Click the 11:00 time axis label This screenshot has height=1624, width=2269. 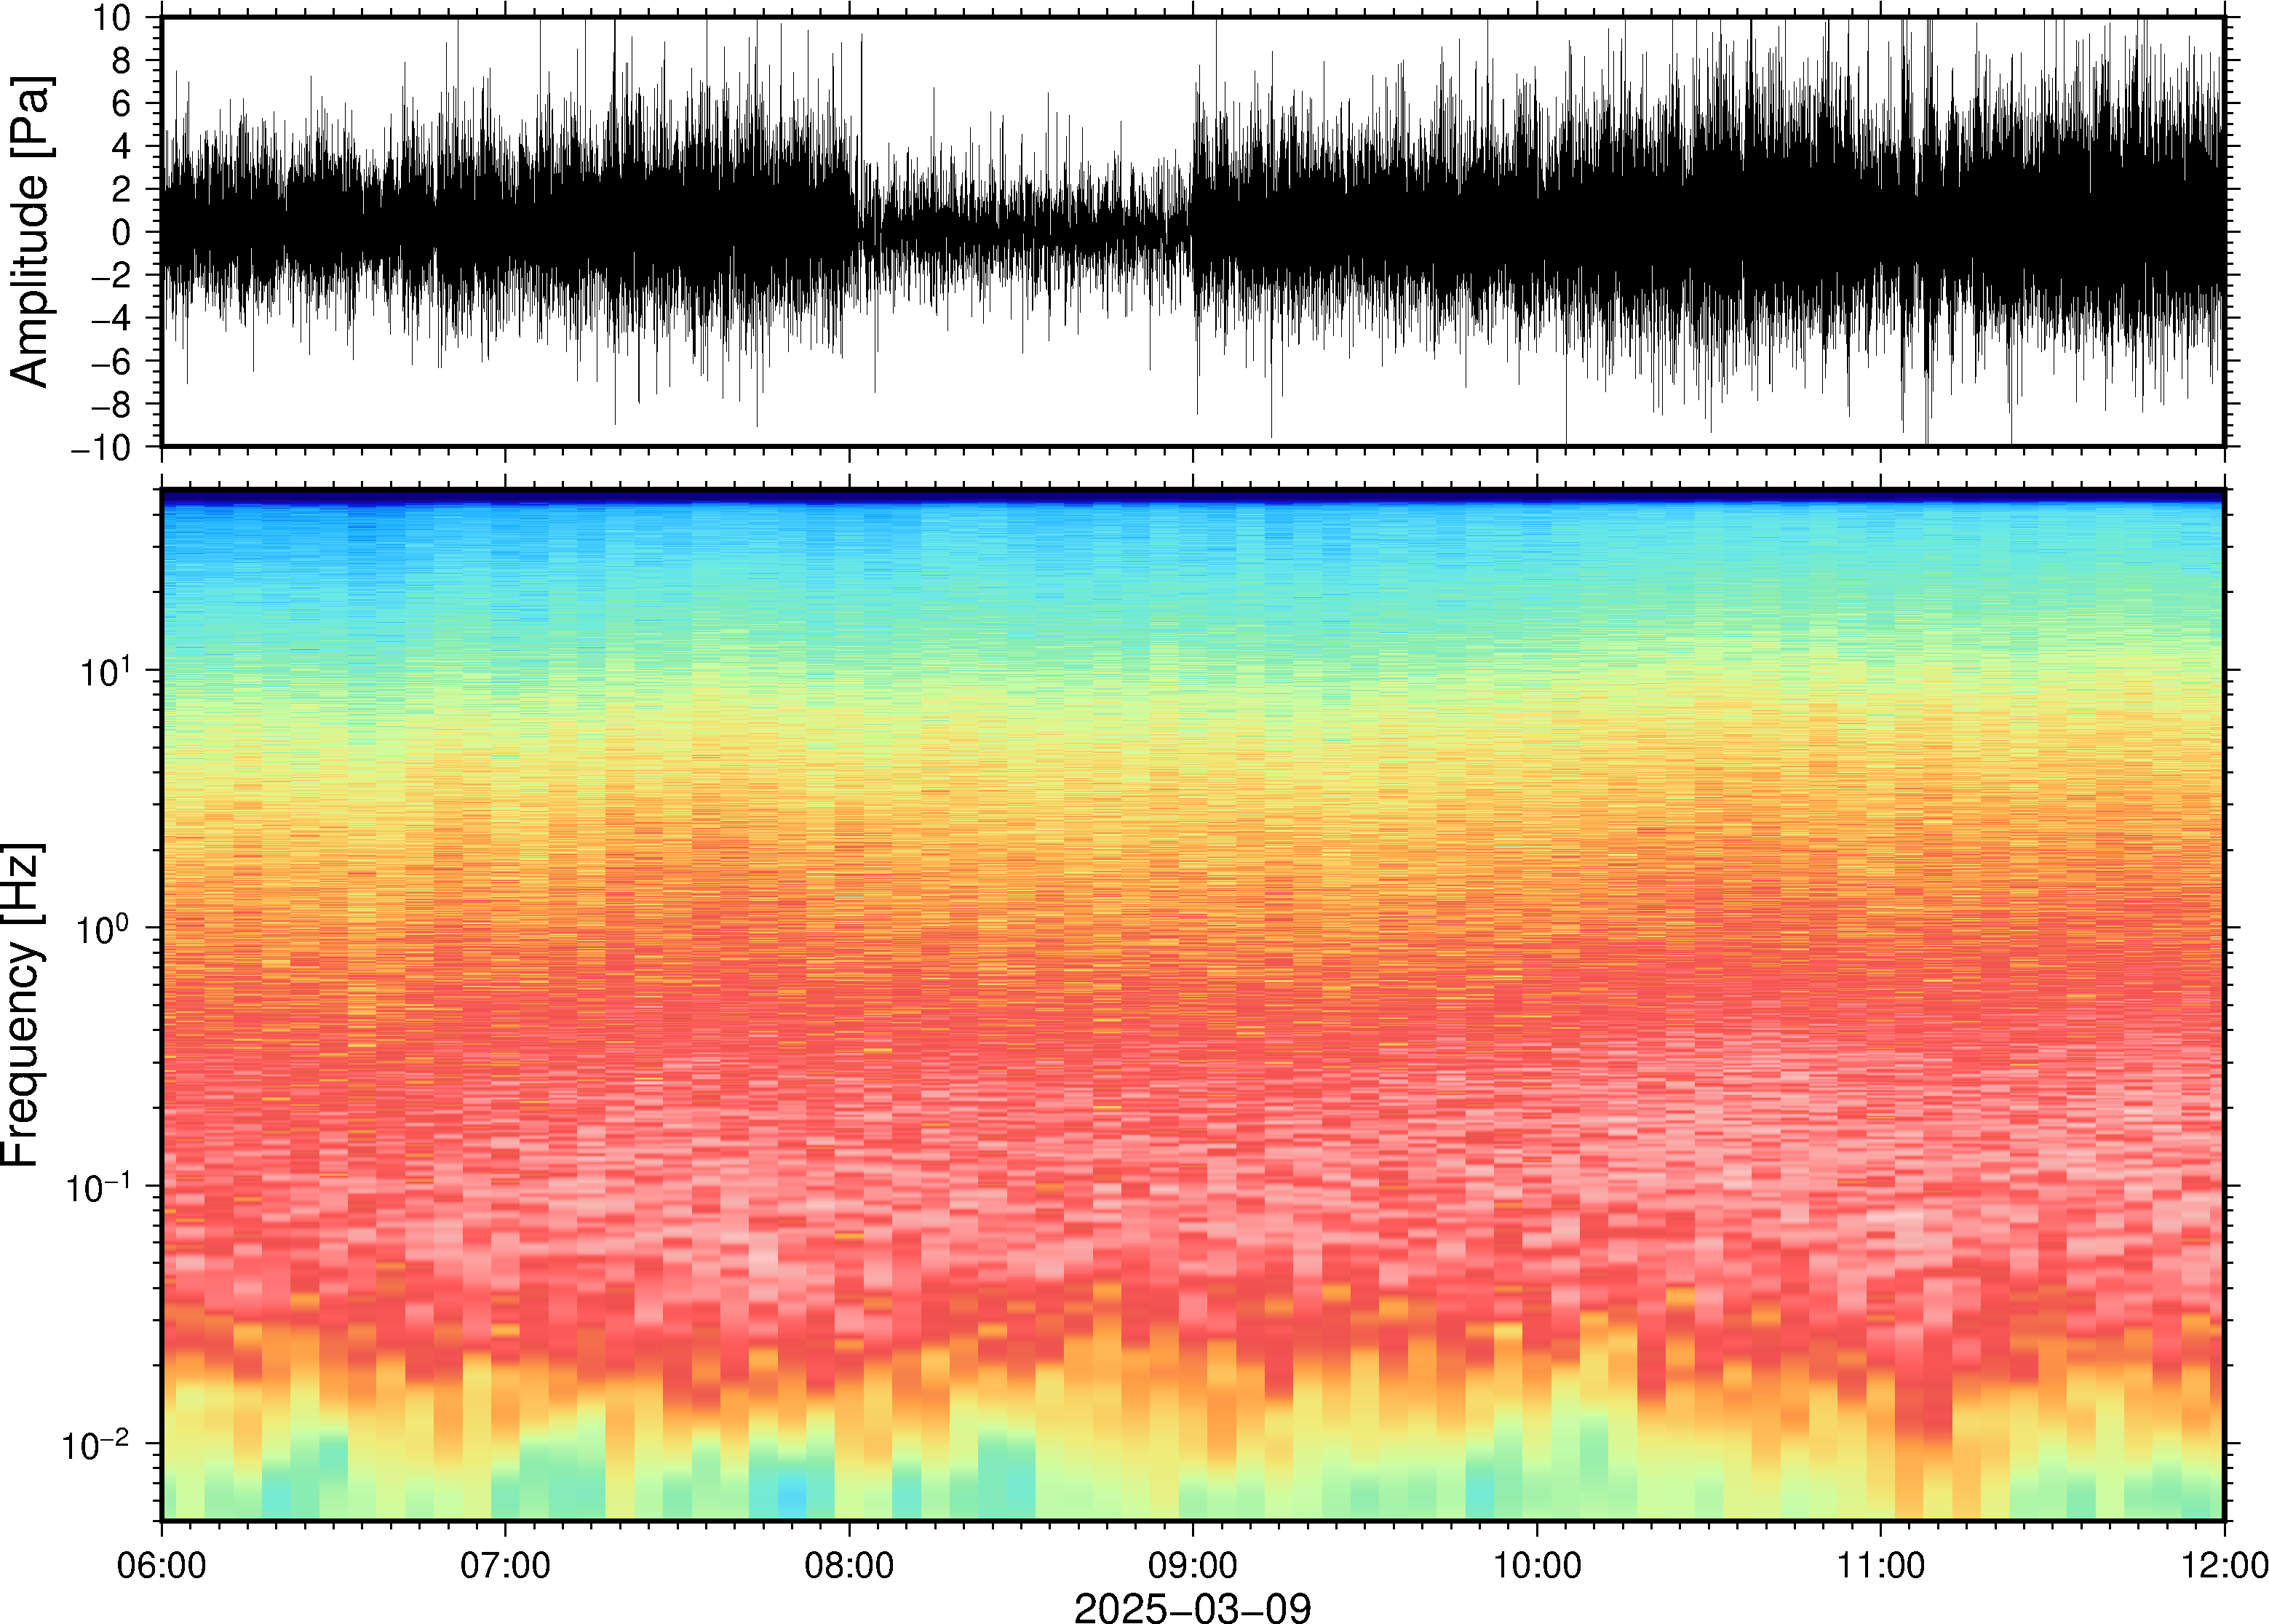click(x=1880, y=1564)
